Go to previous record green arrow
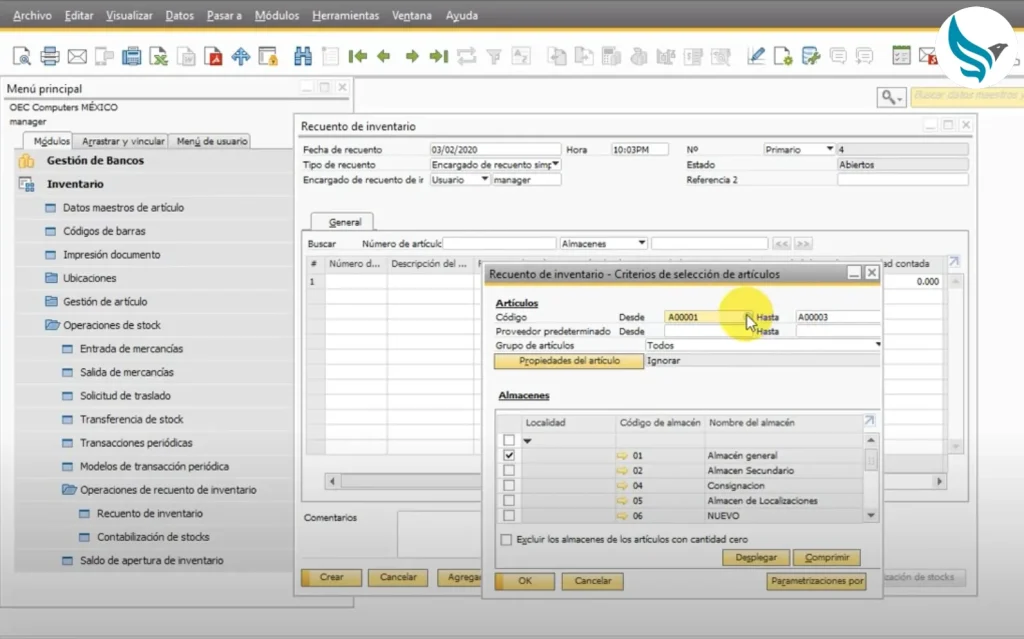The height and width of the screenshot is (639, 1024). click(384, 56)
